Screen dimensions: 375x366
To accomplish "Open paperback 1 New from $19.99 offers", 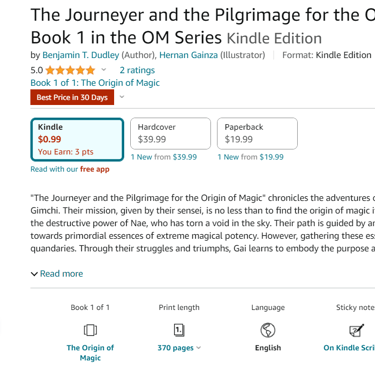I will tap(250, 157).
